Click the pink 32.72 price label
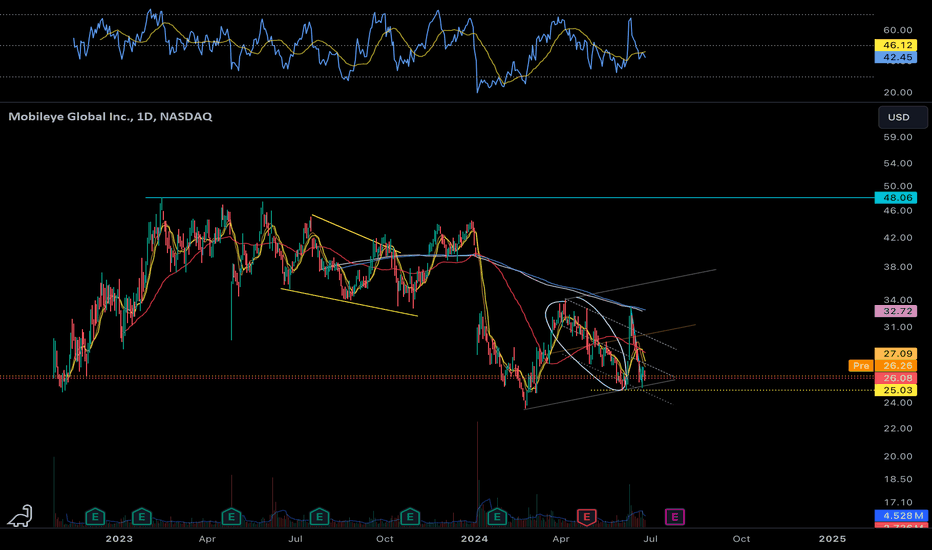The width and height of the screenshot is (932, 550). tap(896, 311)
